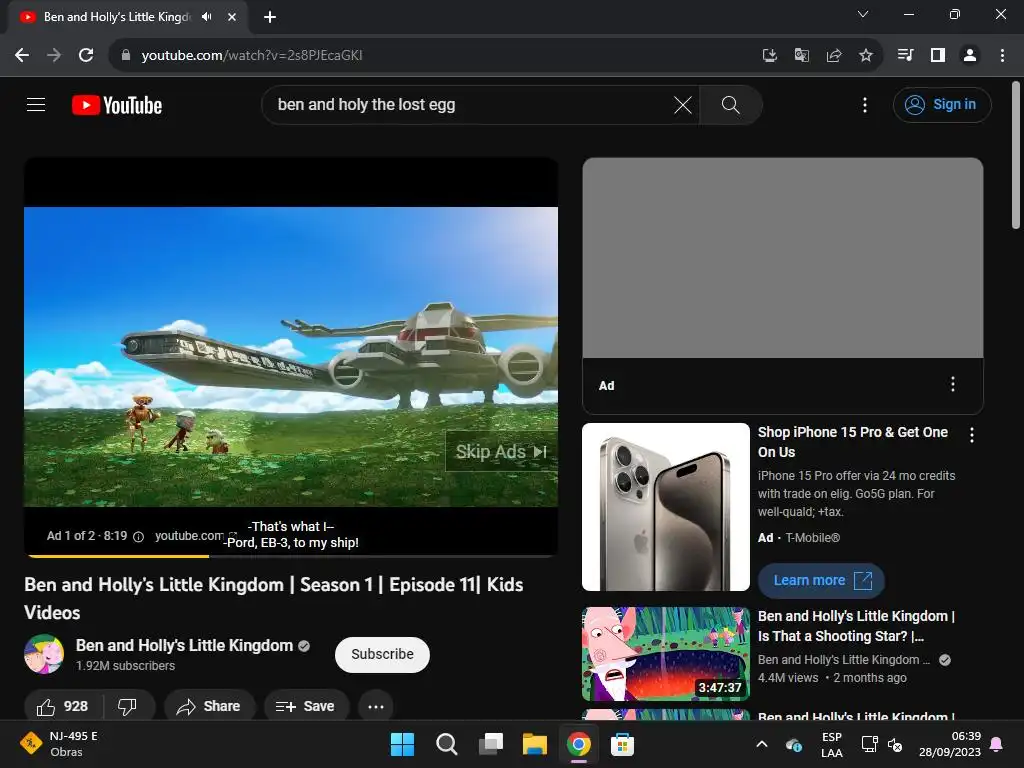Open options for iPhone 15 Pro ad
The image size is (1024, 768).
tap(972, 435)
